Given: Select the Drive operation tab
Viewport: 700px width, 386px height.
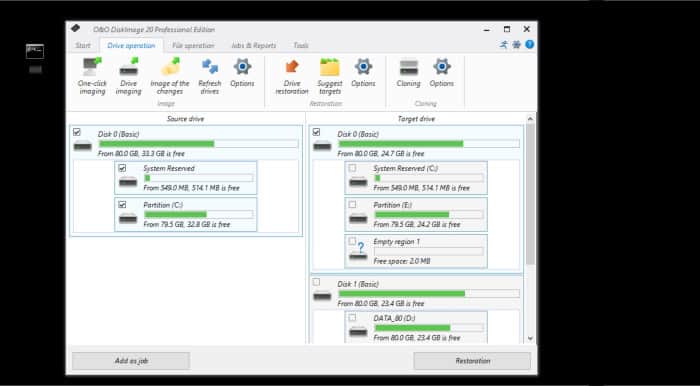Looking at the screenshot, I should tap(131, 46).
